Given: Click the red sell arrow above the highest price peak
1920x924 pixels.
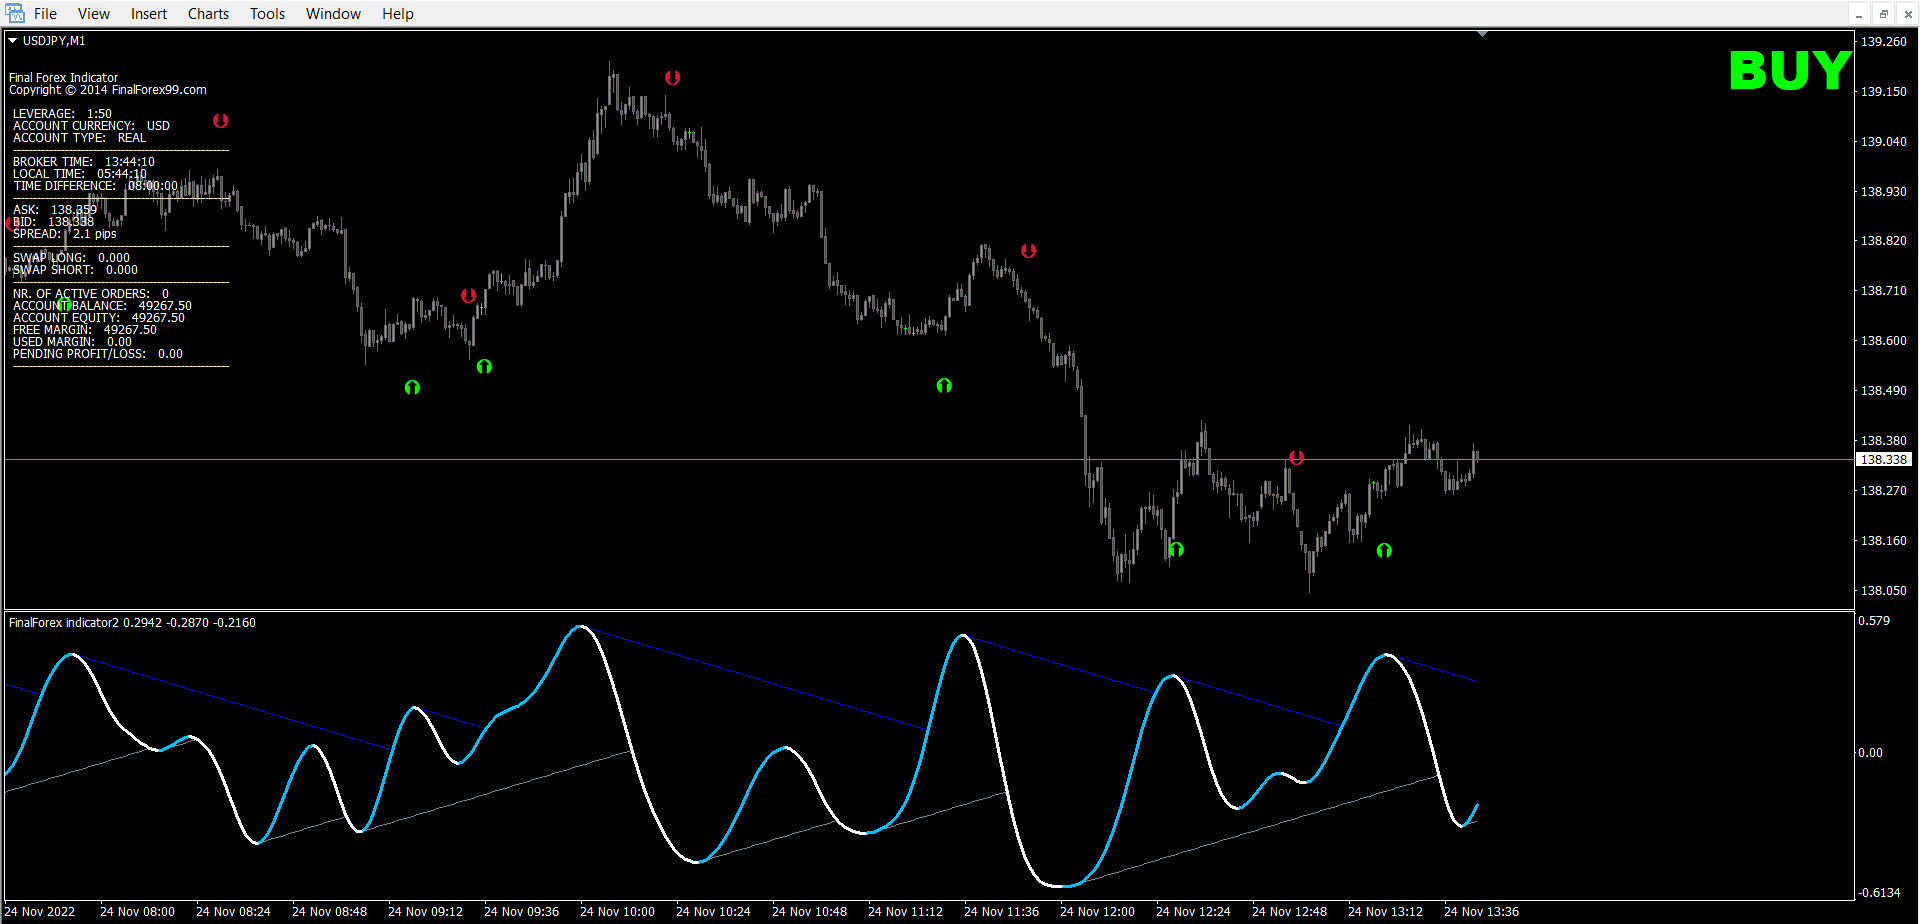Looking at the screenshot, I should click(672, 78).
